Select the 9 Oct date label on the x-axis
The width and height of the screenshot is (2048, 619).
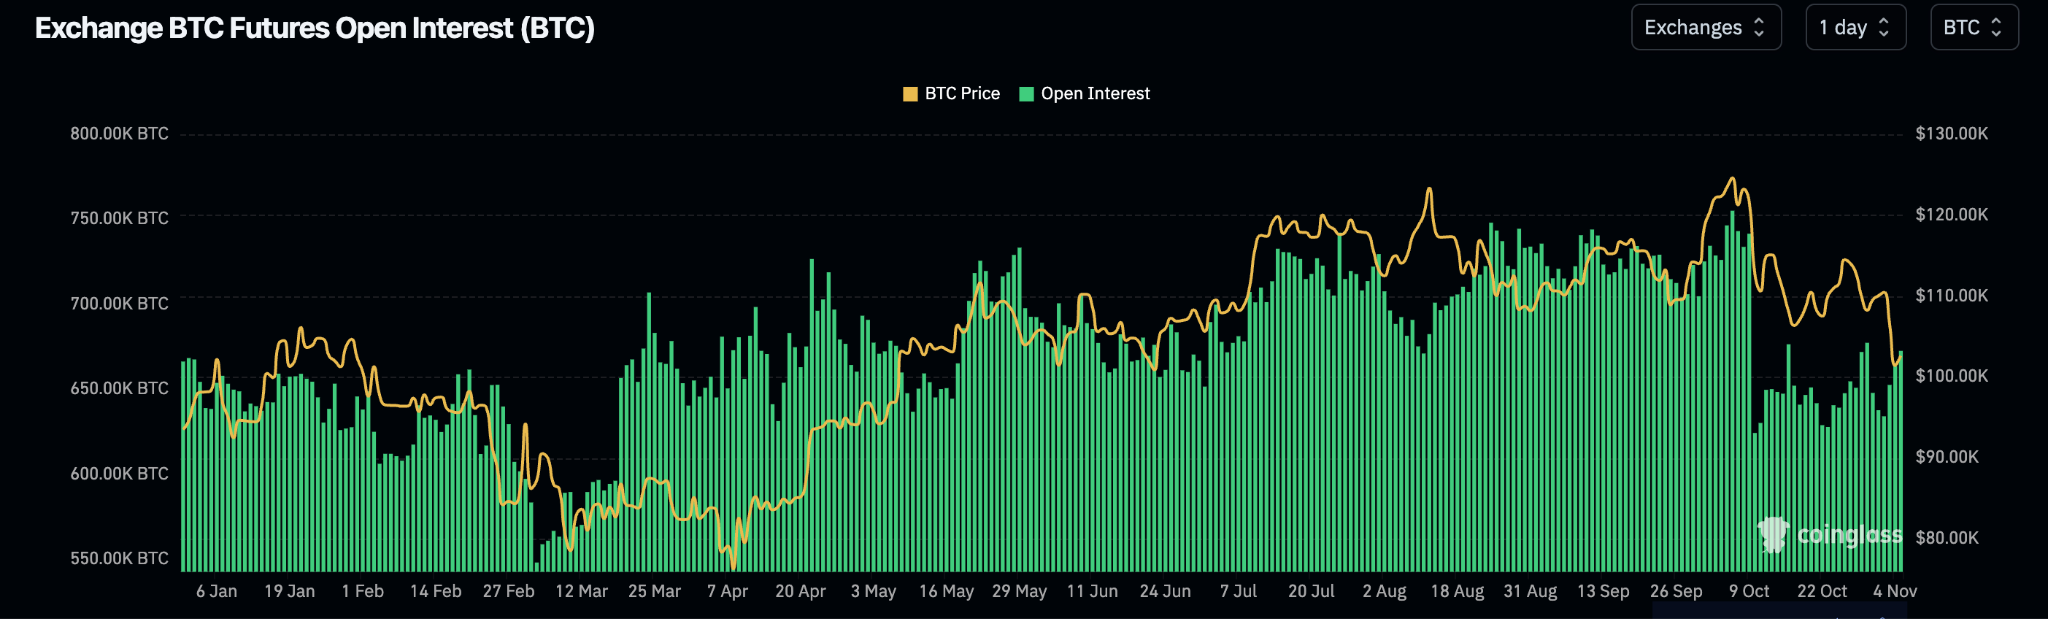point(1749,591)
